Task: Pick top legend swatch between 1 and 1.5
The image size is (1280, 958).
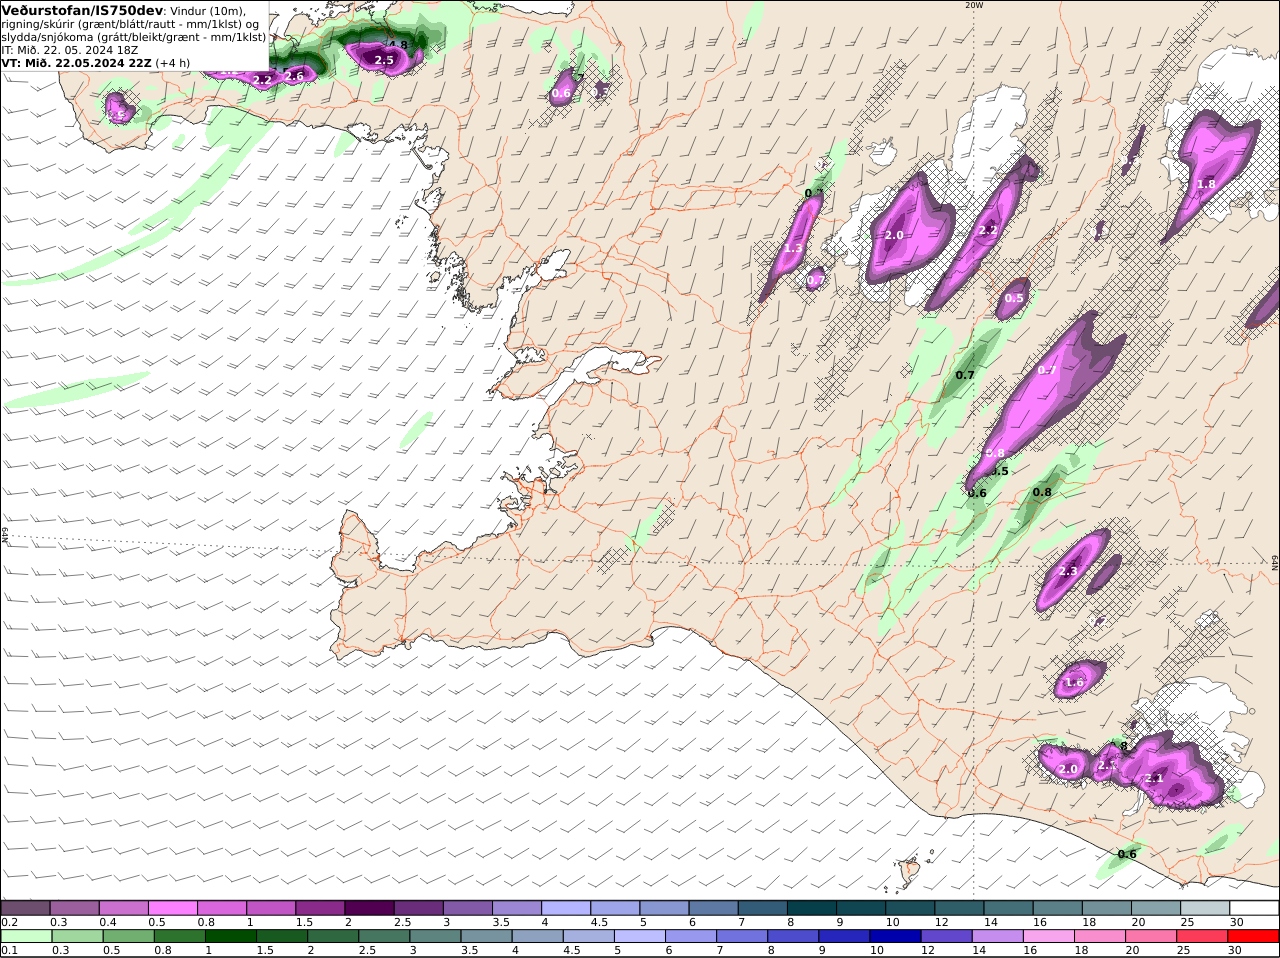Action: click(x=271, y=908)
